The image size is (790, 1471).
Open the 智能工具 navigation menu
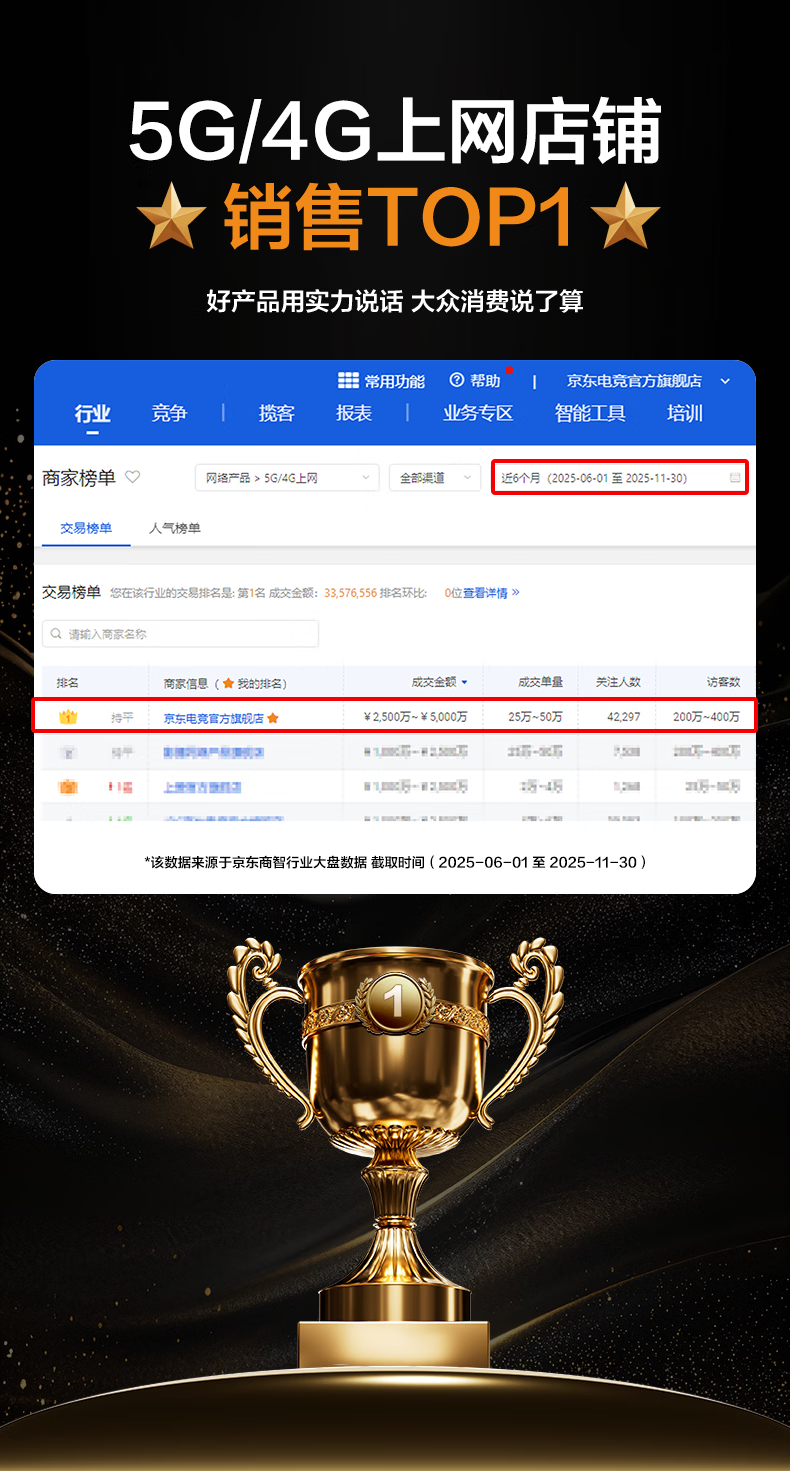tap(590, 413)
